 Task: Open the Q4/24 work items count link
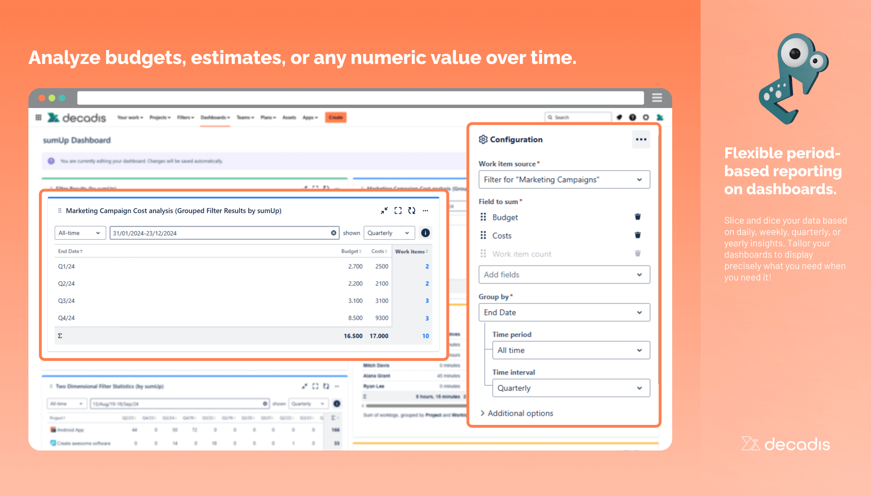427,318
